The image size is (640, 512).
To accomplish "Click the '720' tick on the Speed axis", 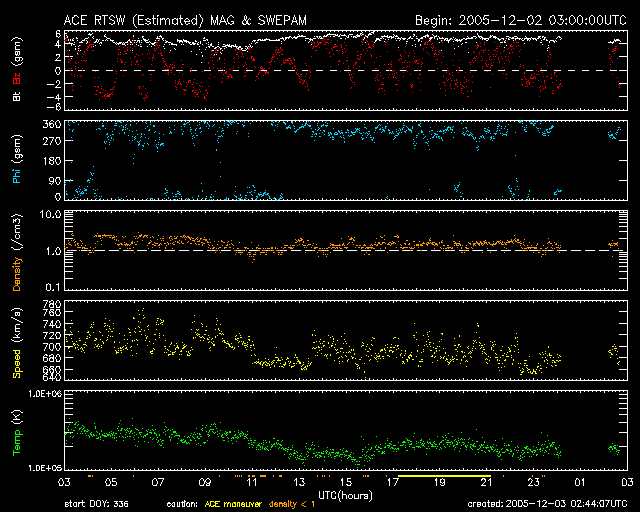I will [52, 335].
